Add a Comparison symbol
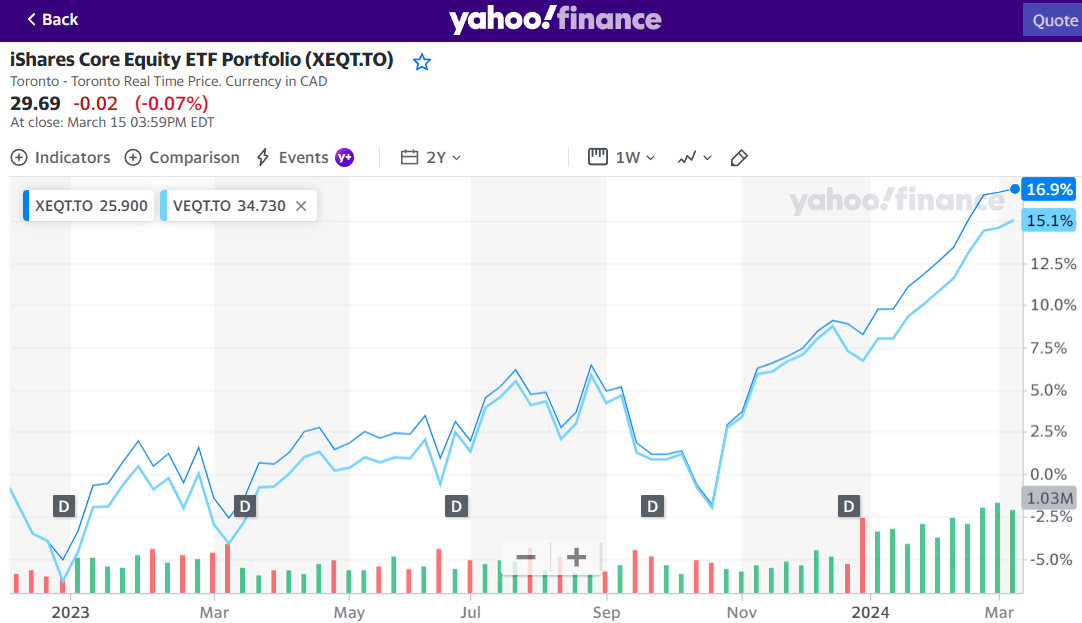Image resolution: width=1082 pixels, height=623 pixels. (182, 157)
